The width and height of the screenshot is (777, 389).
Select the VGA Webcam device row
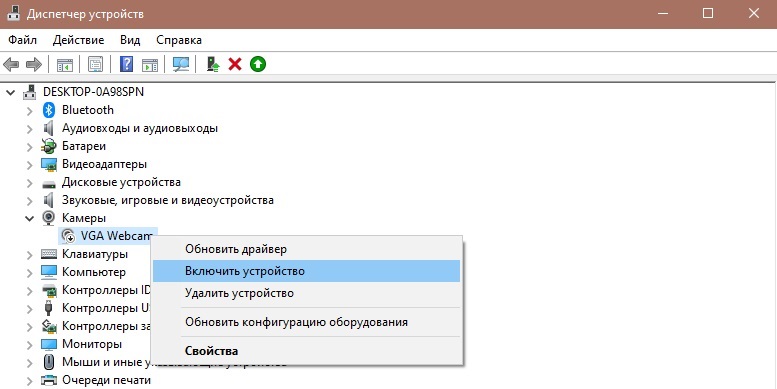(x=109, y=236)
